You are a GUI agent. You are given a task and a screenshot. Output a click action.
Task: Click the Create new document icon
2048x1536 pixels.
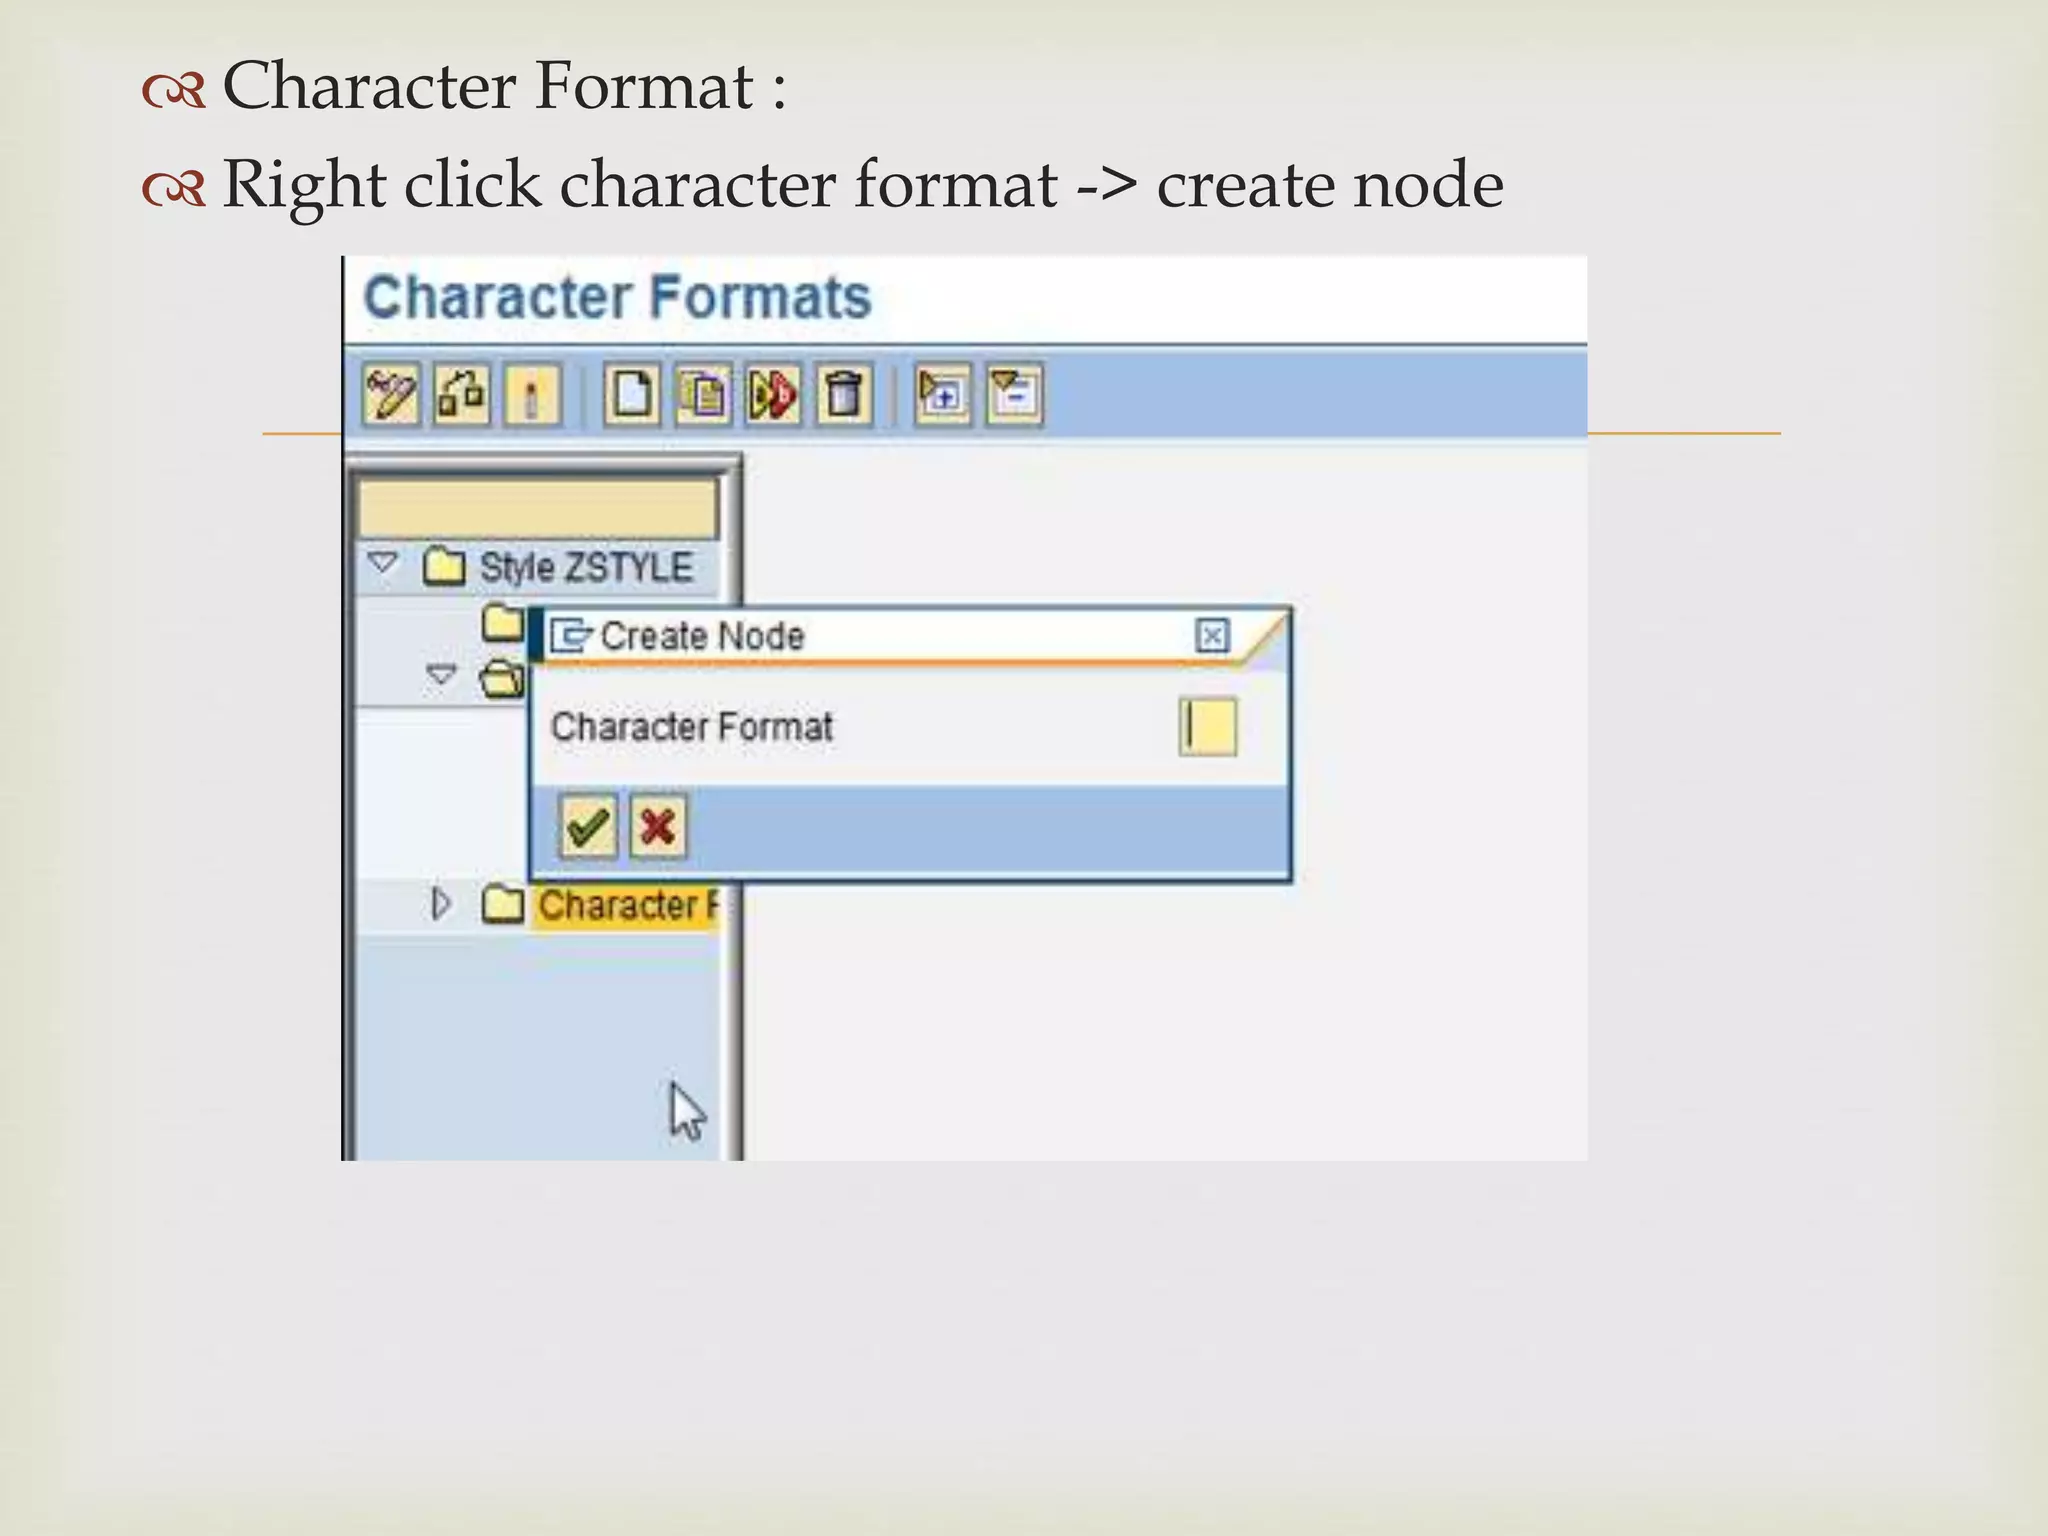[632, 396]
